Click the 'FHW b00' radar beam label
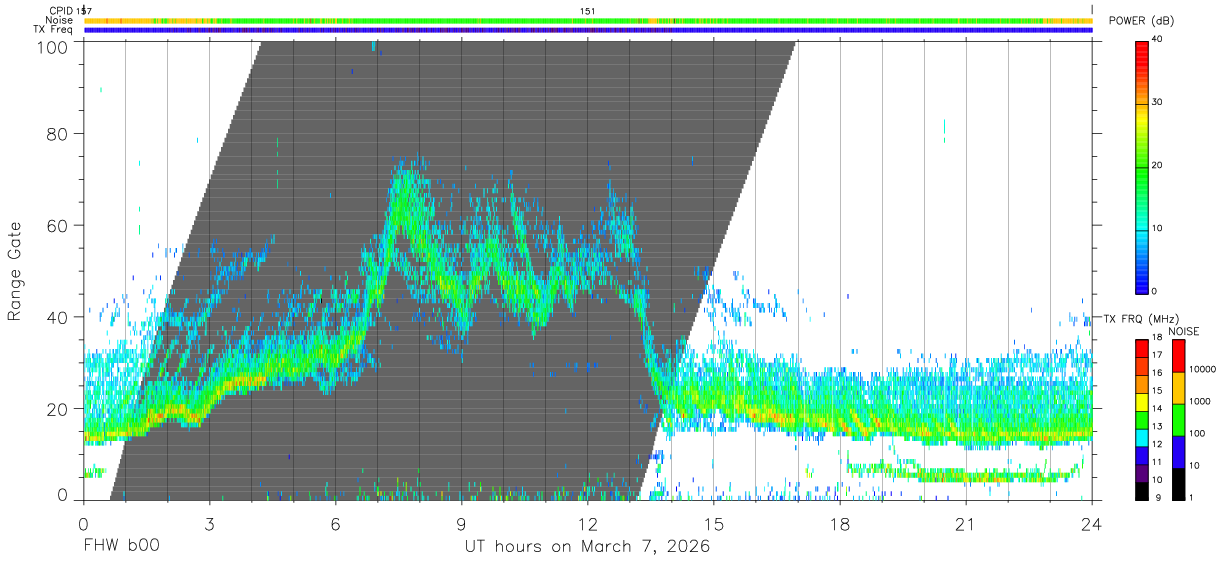Image resolution: width=1228 pixels, height=567 pixels. (x=120, y=547)
